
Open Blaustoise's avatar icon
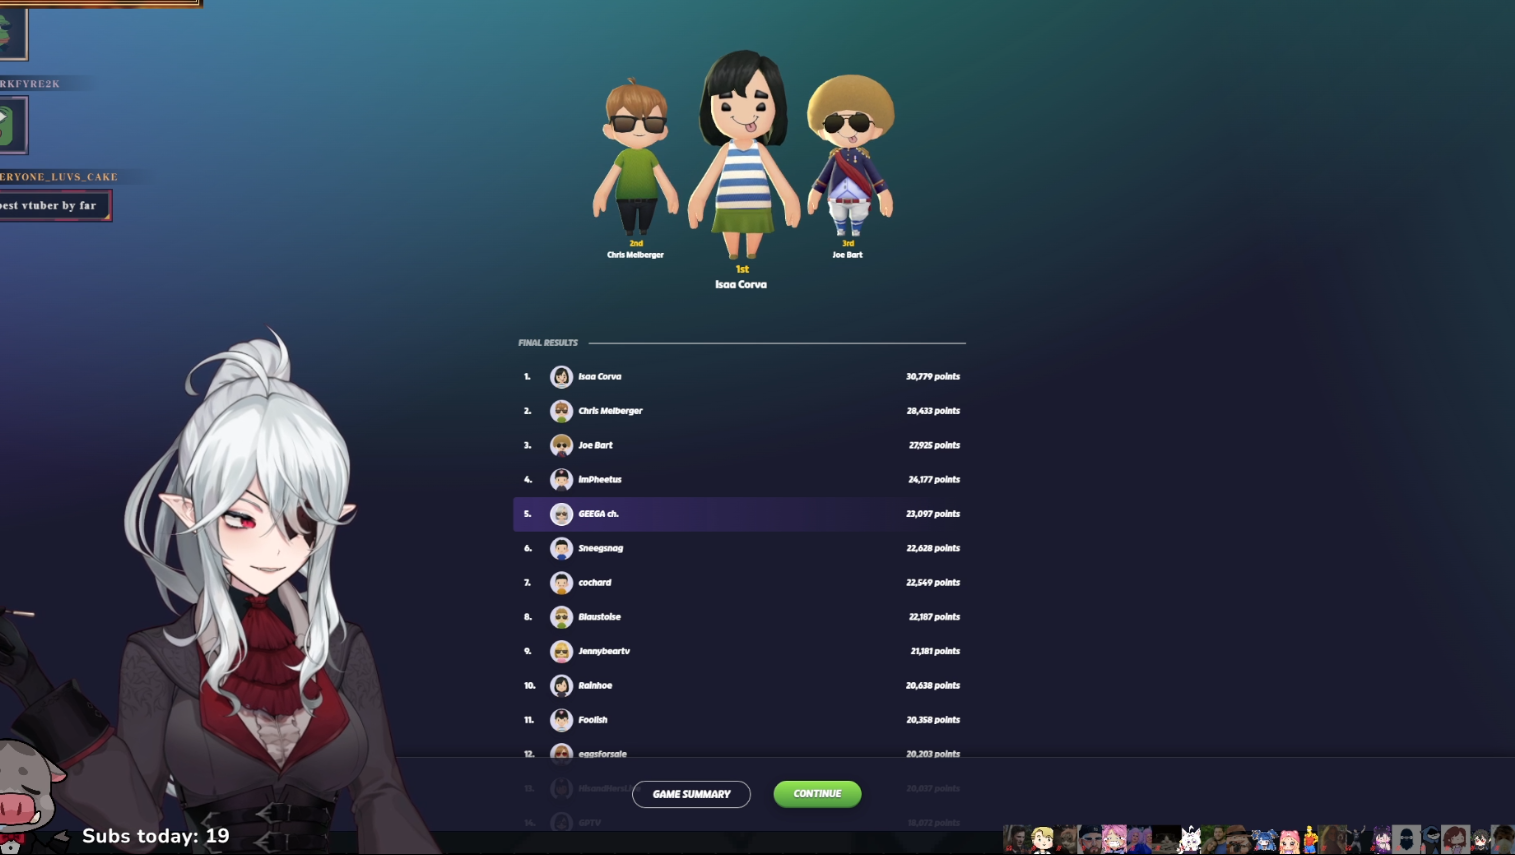(561, 617)
